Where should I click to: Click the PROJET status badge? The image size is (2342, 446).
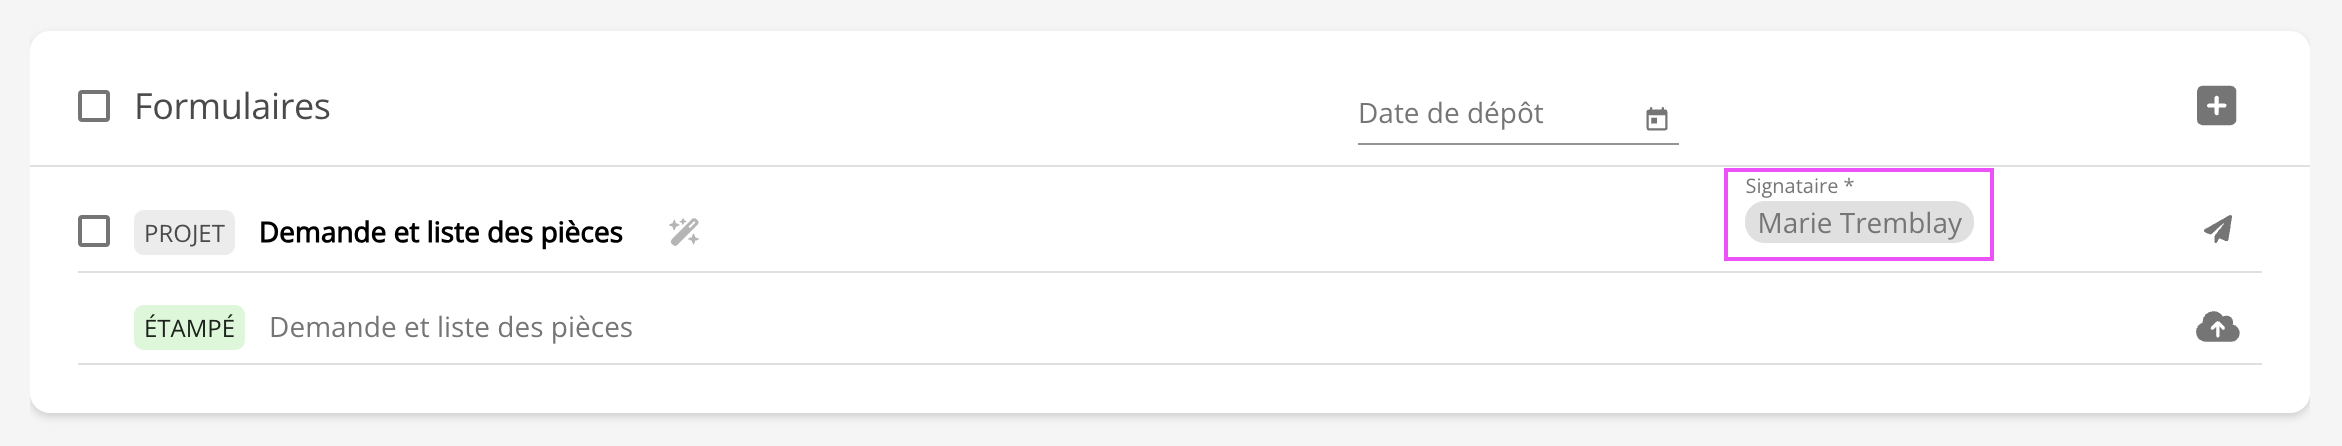(184, 233)
